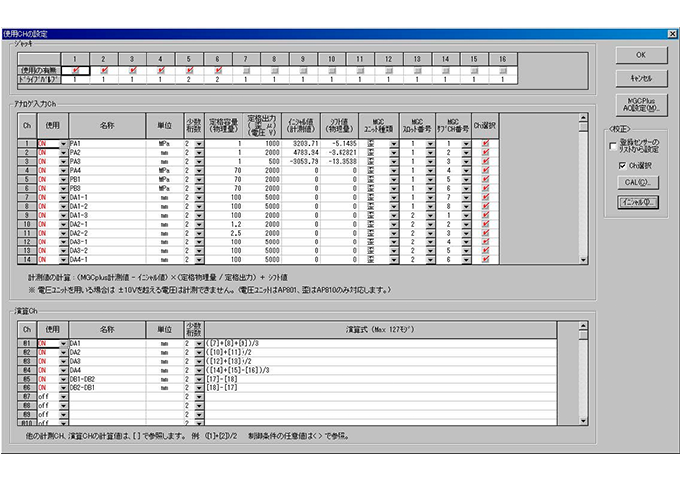The width and height of the screenshot is (680, 480).
Task: Uncheck jack 3 in the 使用の有無 row
Action: 132,70
